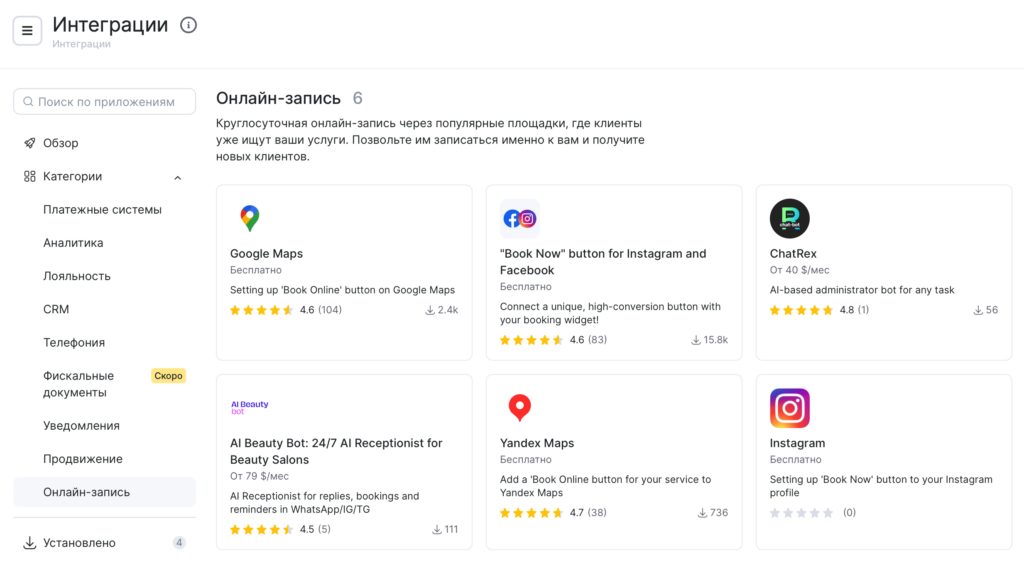Click the red Yandex Maps pin logo
This screenshot has height=561, width=1024.
click(519, 407)
